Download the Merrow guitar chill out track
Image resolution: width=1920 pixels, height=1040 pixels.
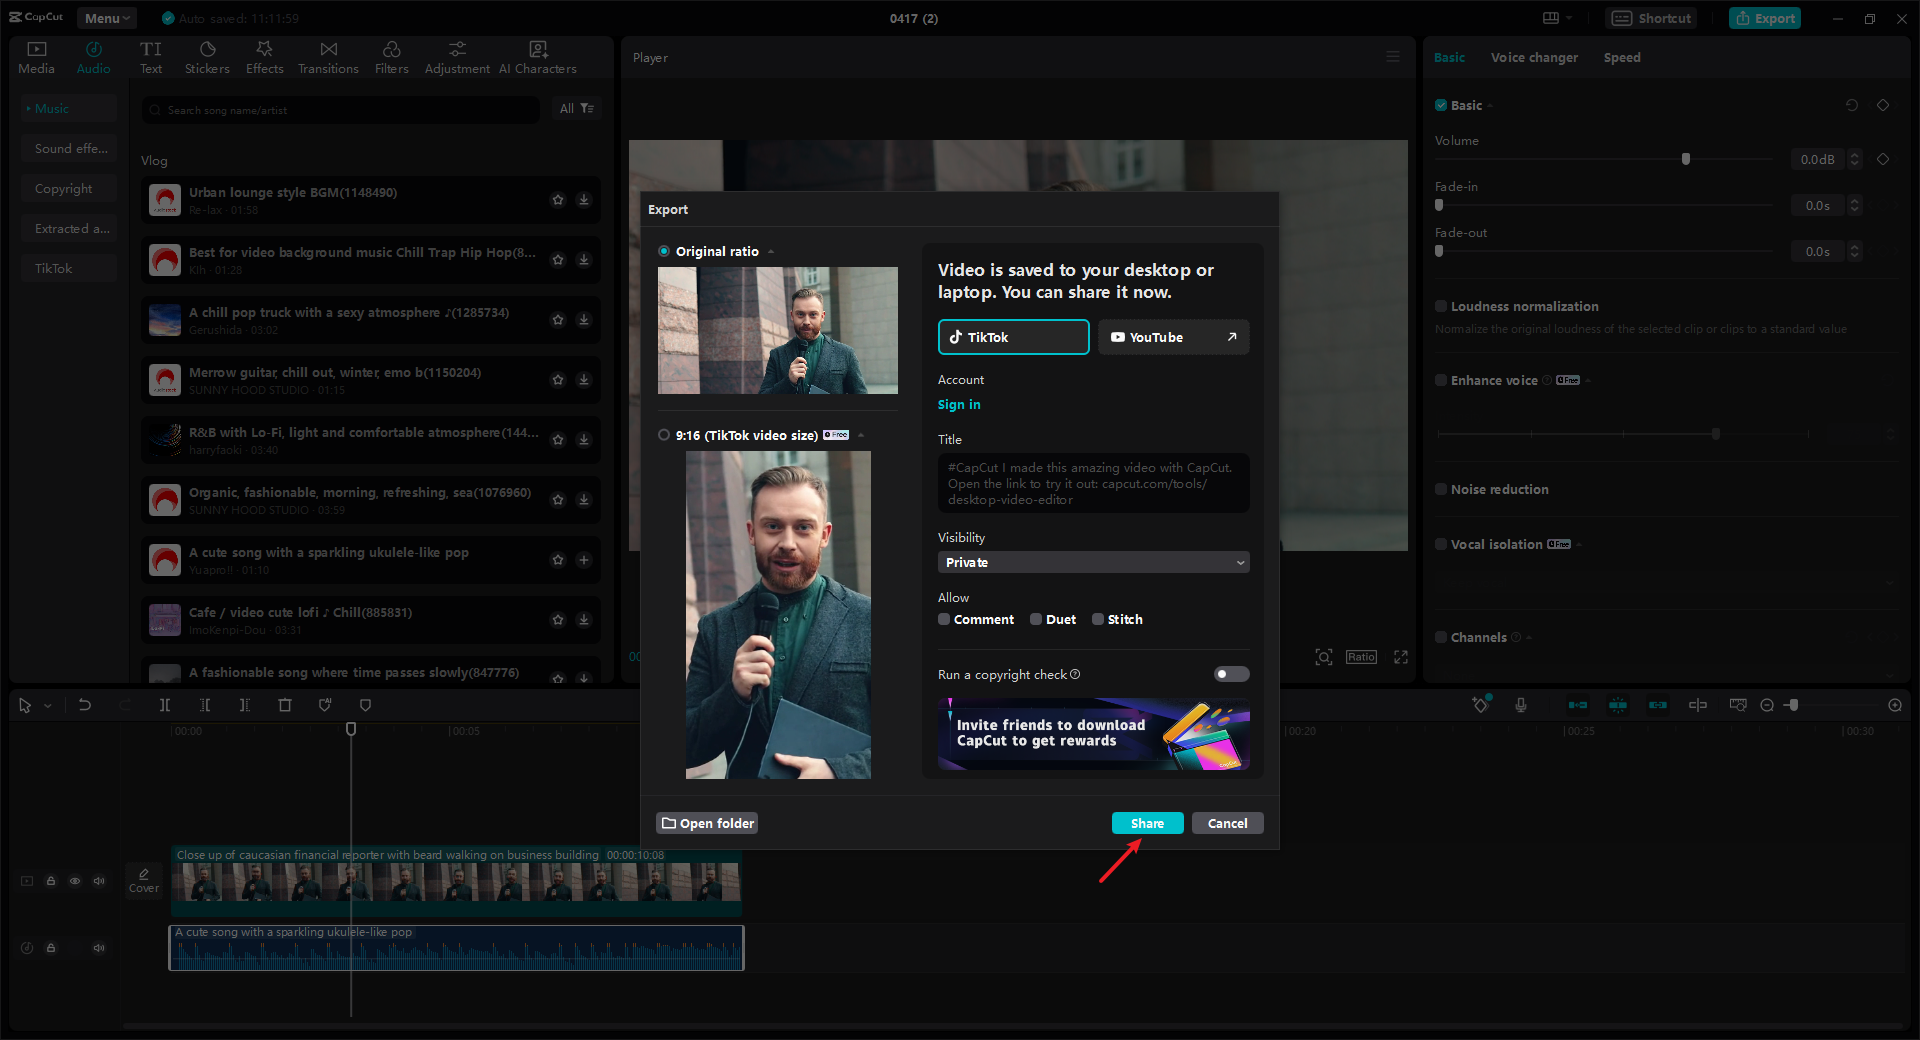(x=584, y=380)
